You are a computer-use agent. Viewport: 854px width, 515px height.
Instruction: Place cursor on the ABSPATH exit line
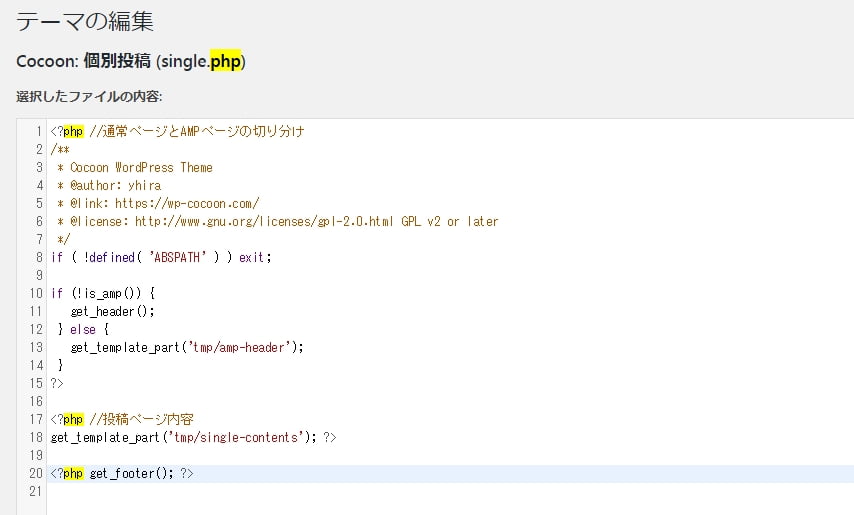pyautogui.click(x=160, y=257)
